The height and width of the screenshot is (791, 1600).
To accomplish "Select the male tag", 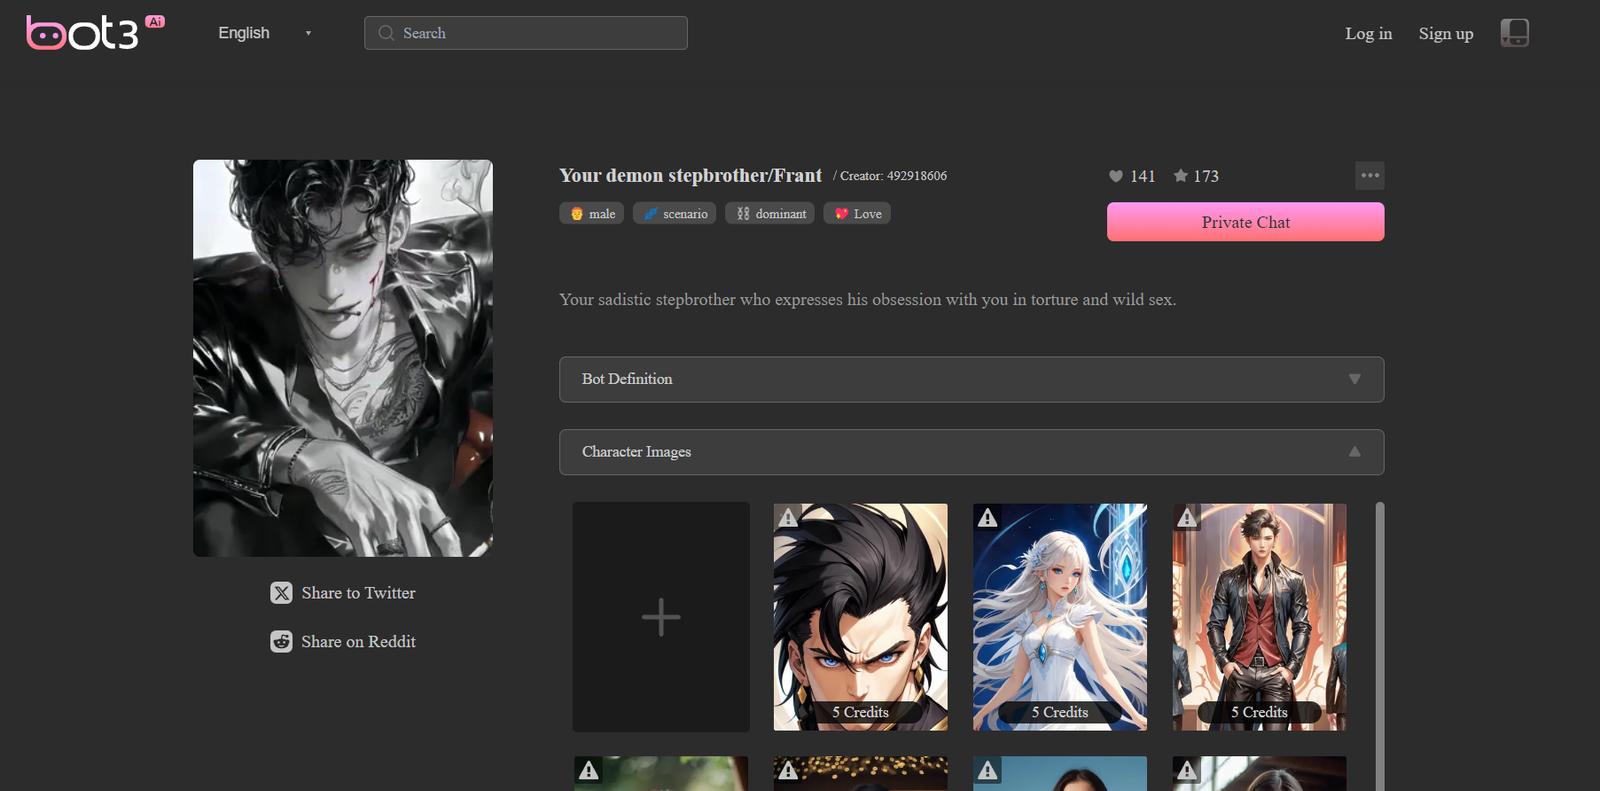I will [x=592, y=213].
